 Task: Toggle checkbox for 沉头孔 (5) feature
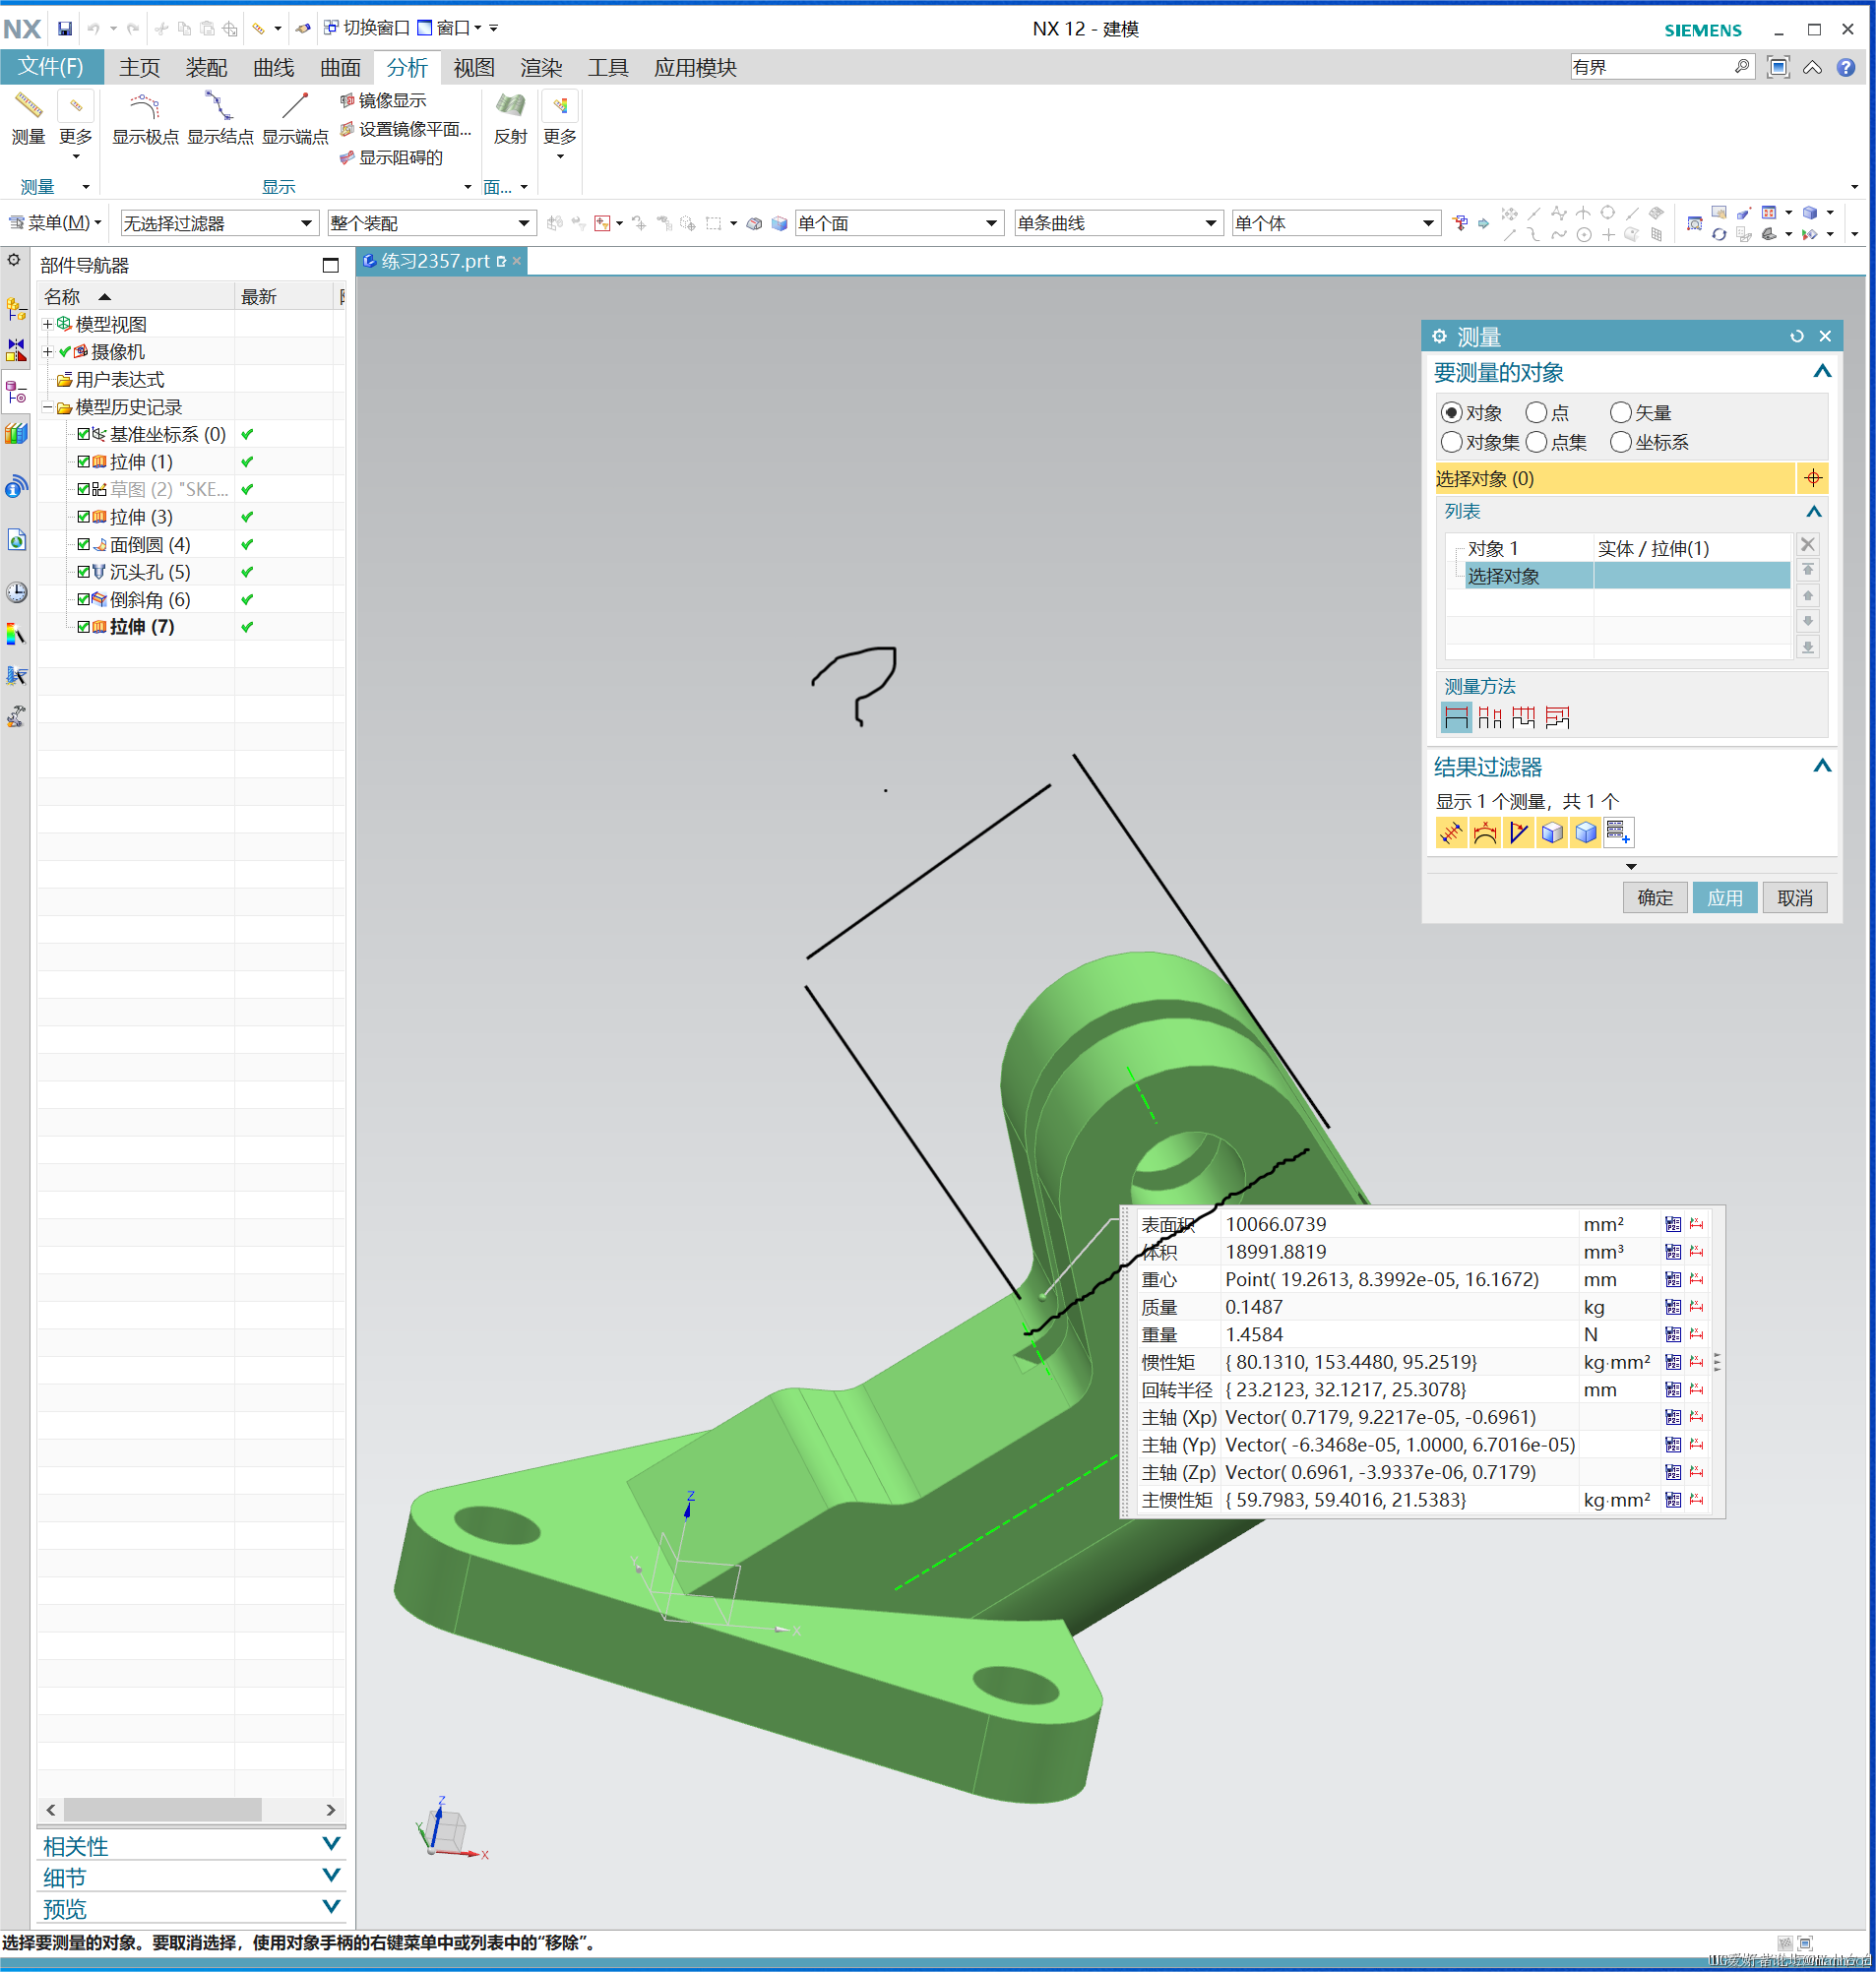tap(84, 572)
